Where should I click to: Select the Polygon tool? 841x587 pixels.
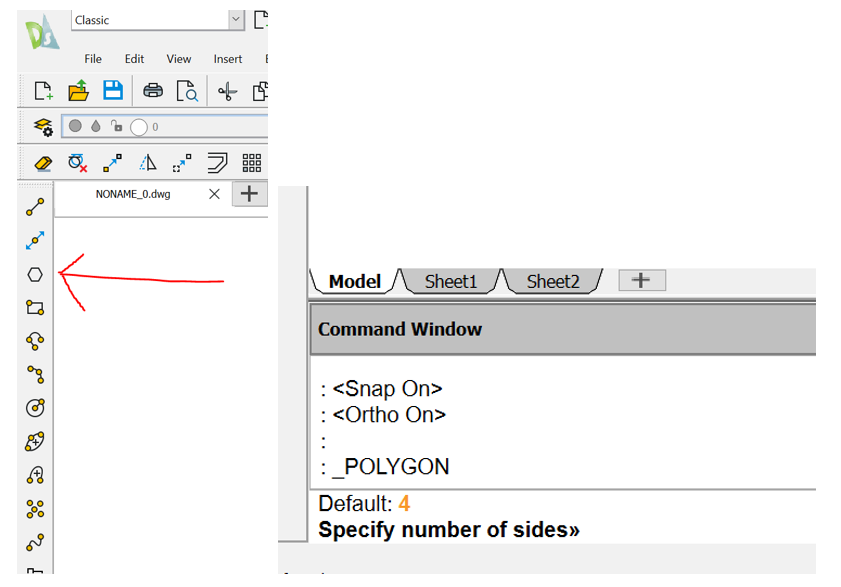(35, 275)
